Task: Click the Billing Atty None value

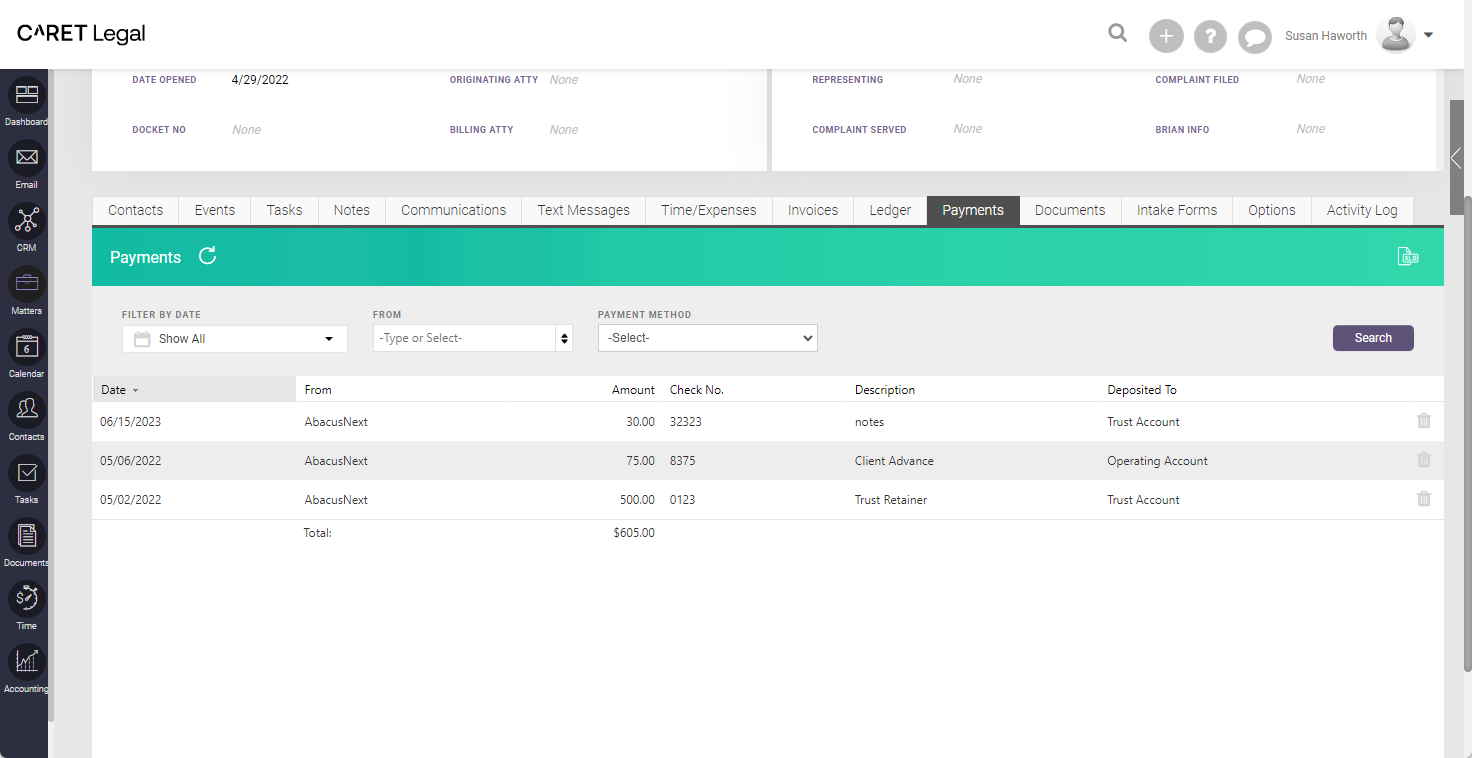Action: (x=564, y=130)
